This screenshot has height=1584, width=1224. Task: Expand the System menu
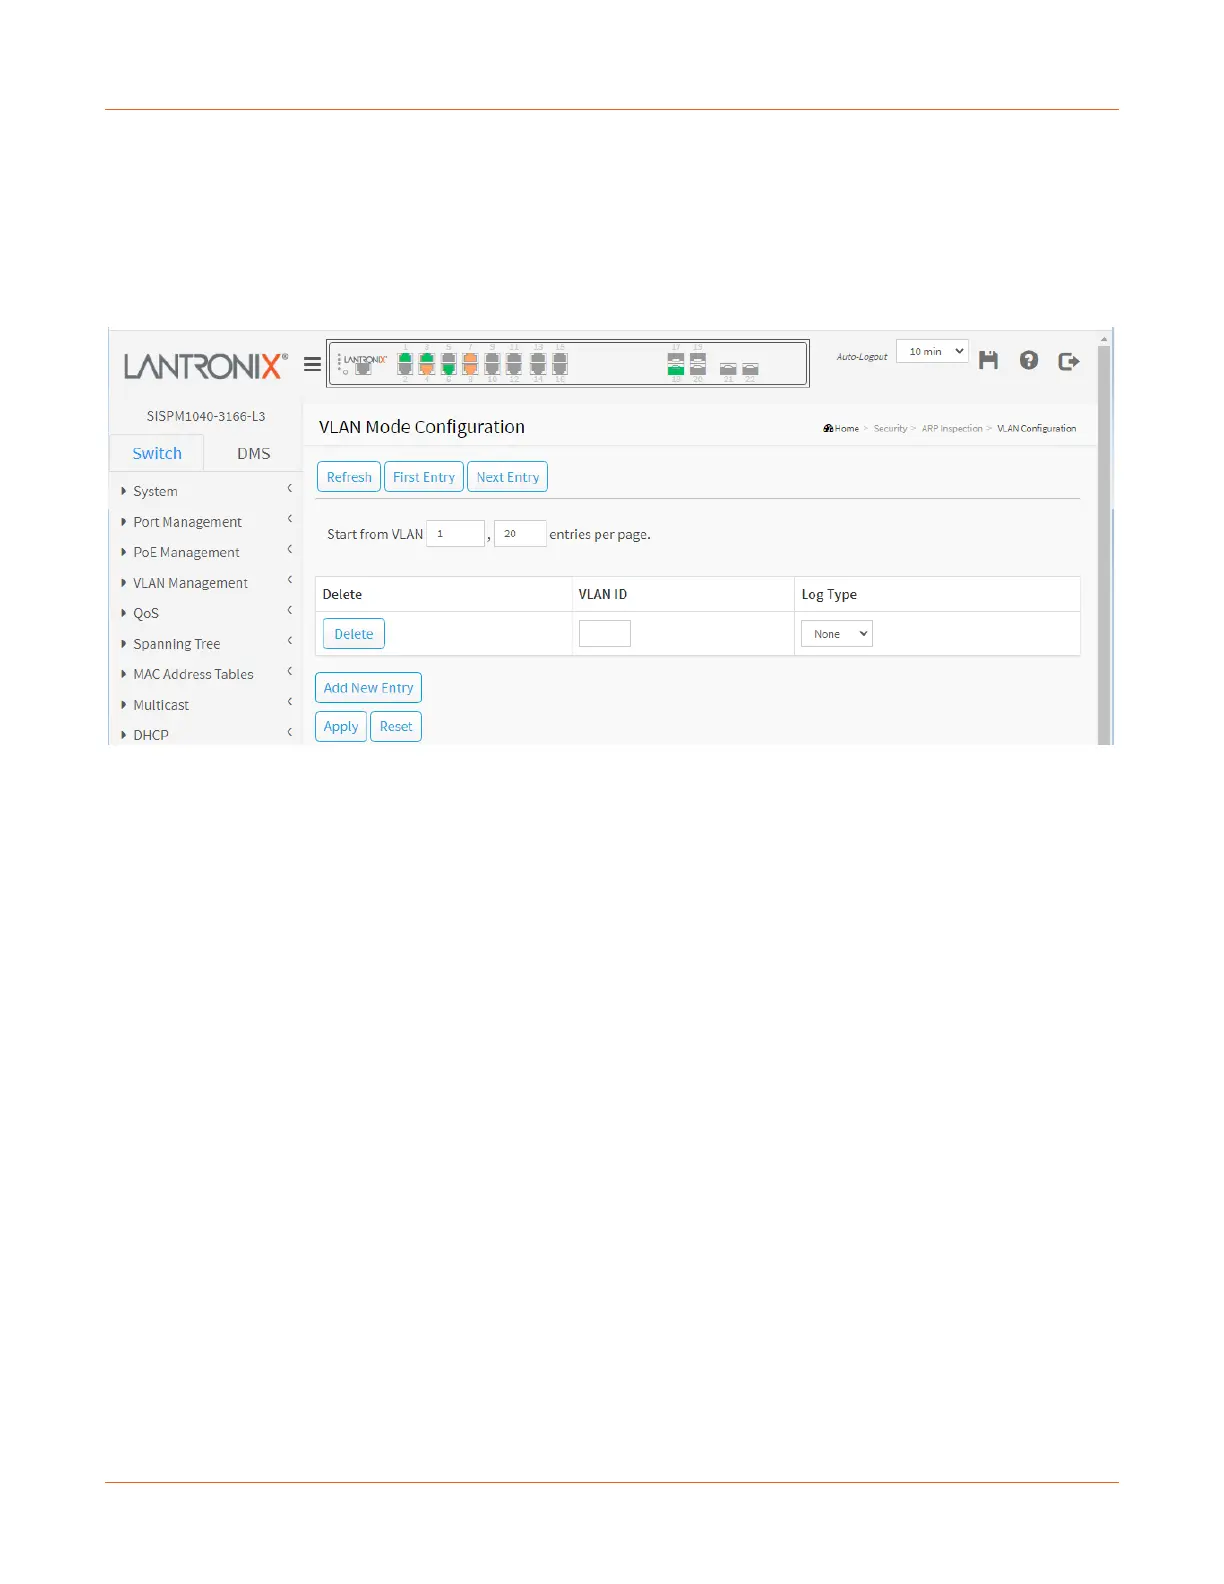pyautogui.click(x=207, y=491)
